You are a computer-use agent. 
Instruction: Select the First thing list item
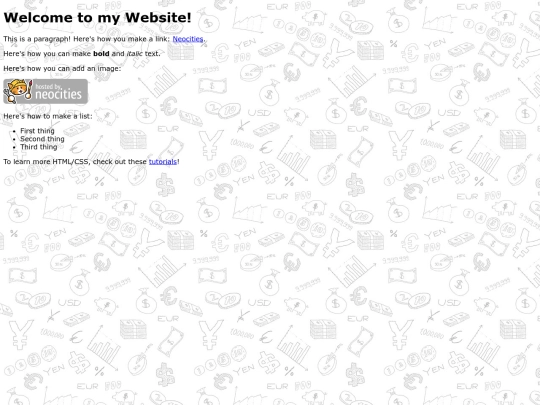click(37, 131)
